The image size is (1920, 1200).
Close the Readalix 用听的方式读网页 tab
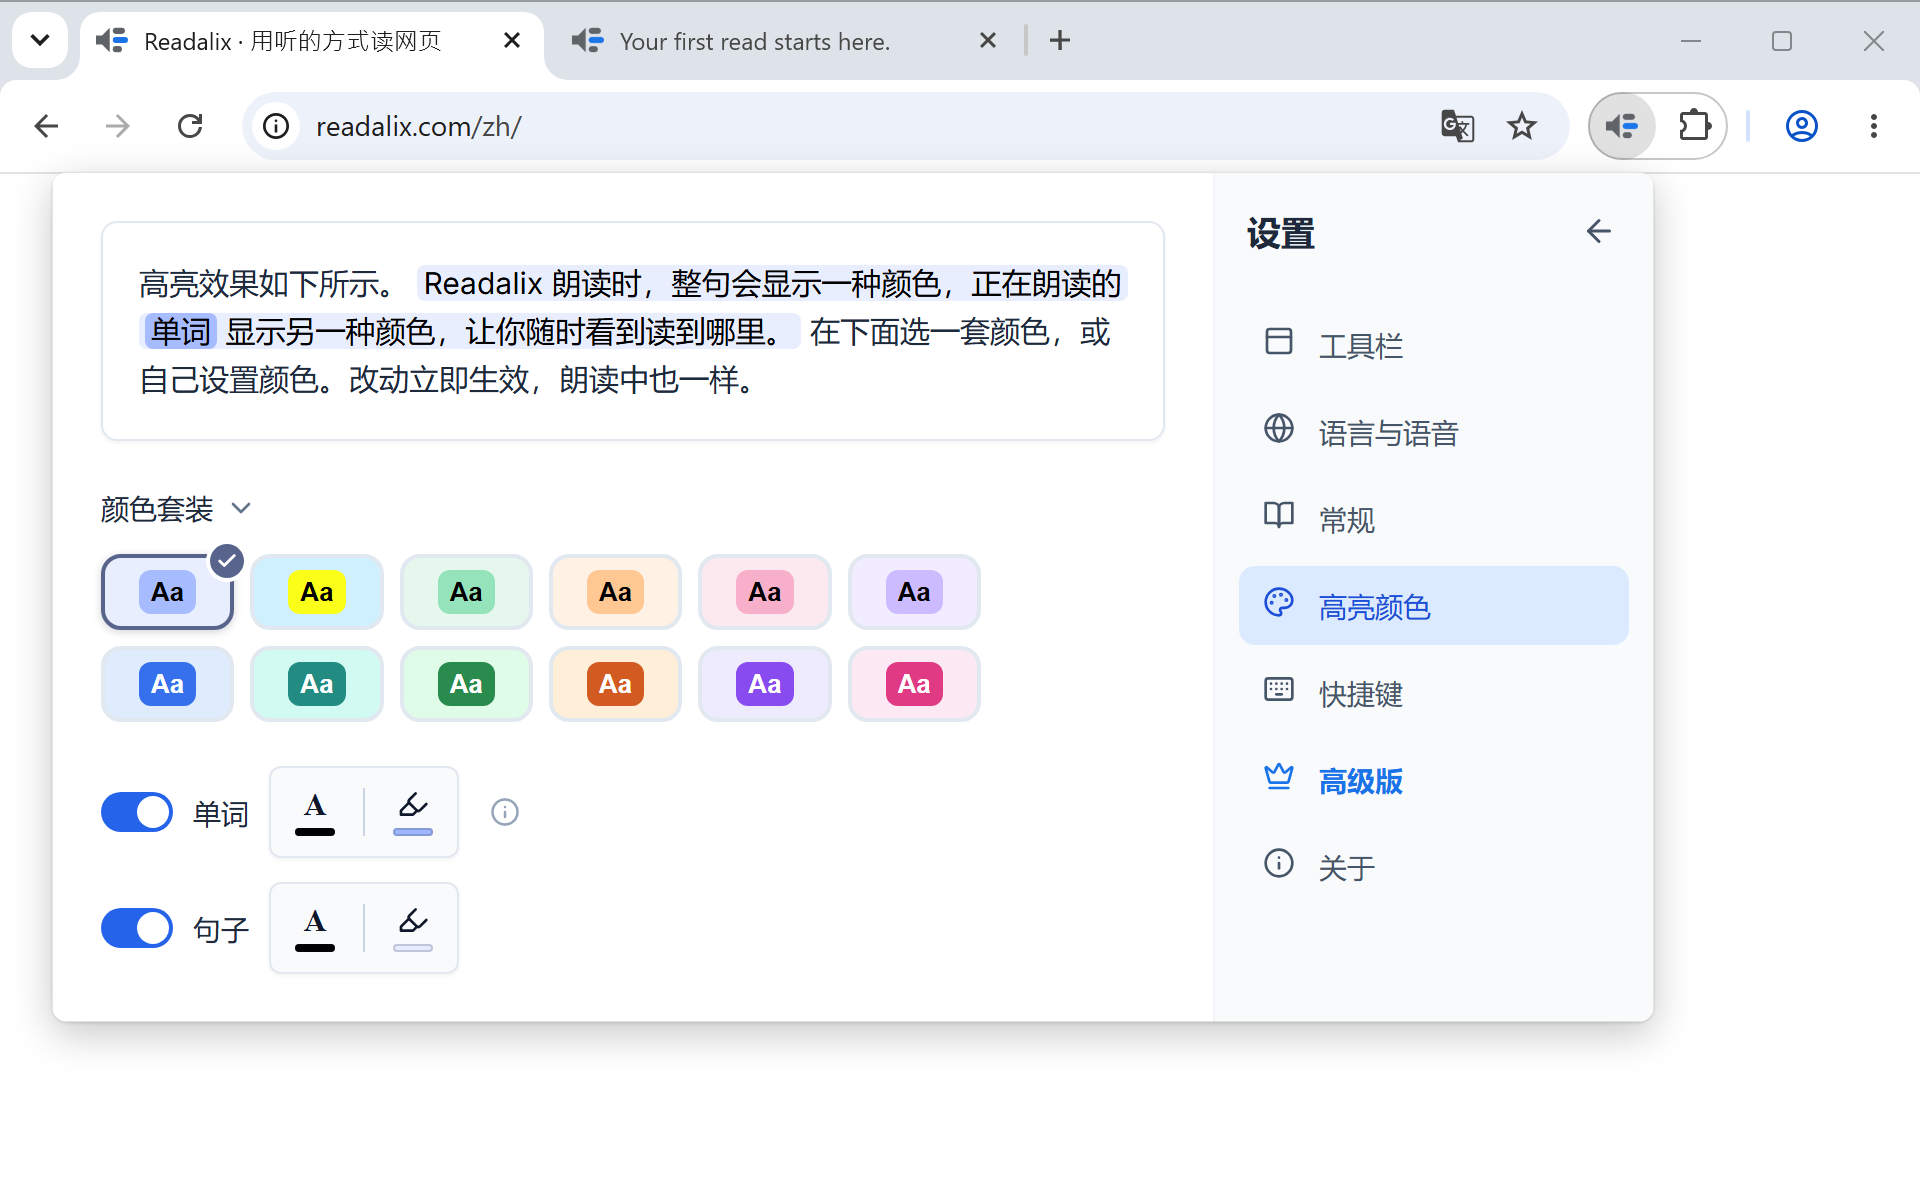pyautogui.click(x=512, y=40)
